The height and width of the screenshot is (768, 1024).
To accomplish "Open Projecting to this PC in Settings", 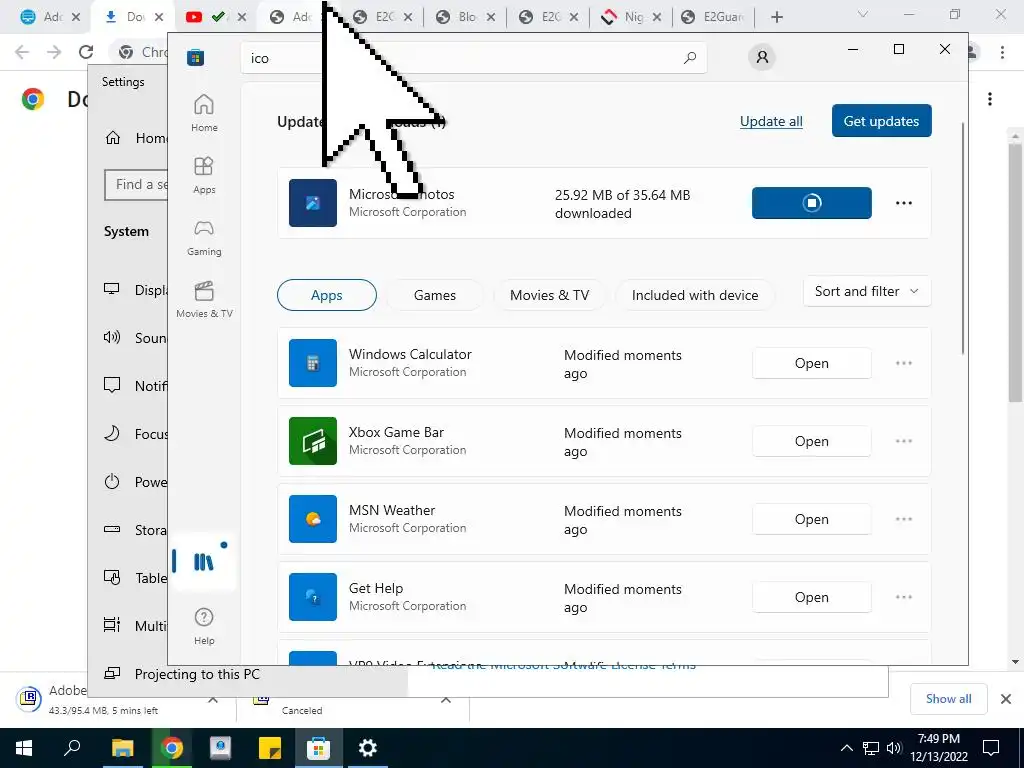I will [197, 674].
